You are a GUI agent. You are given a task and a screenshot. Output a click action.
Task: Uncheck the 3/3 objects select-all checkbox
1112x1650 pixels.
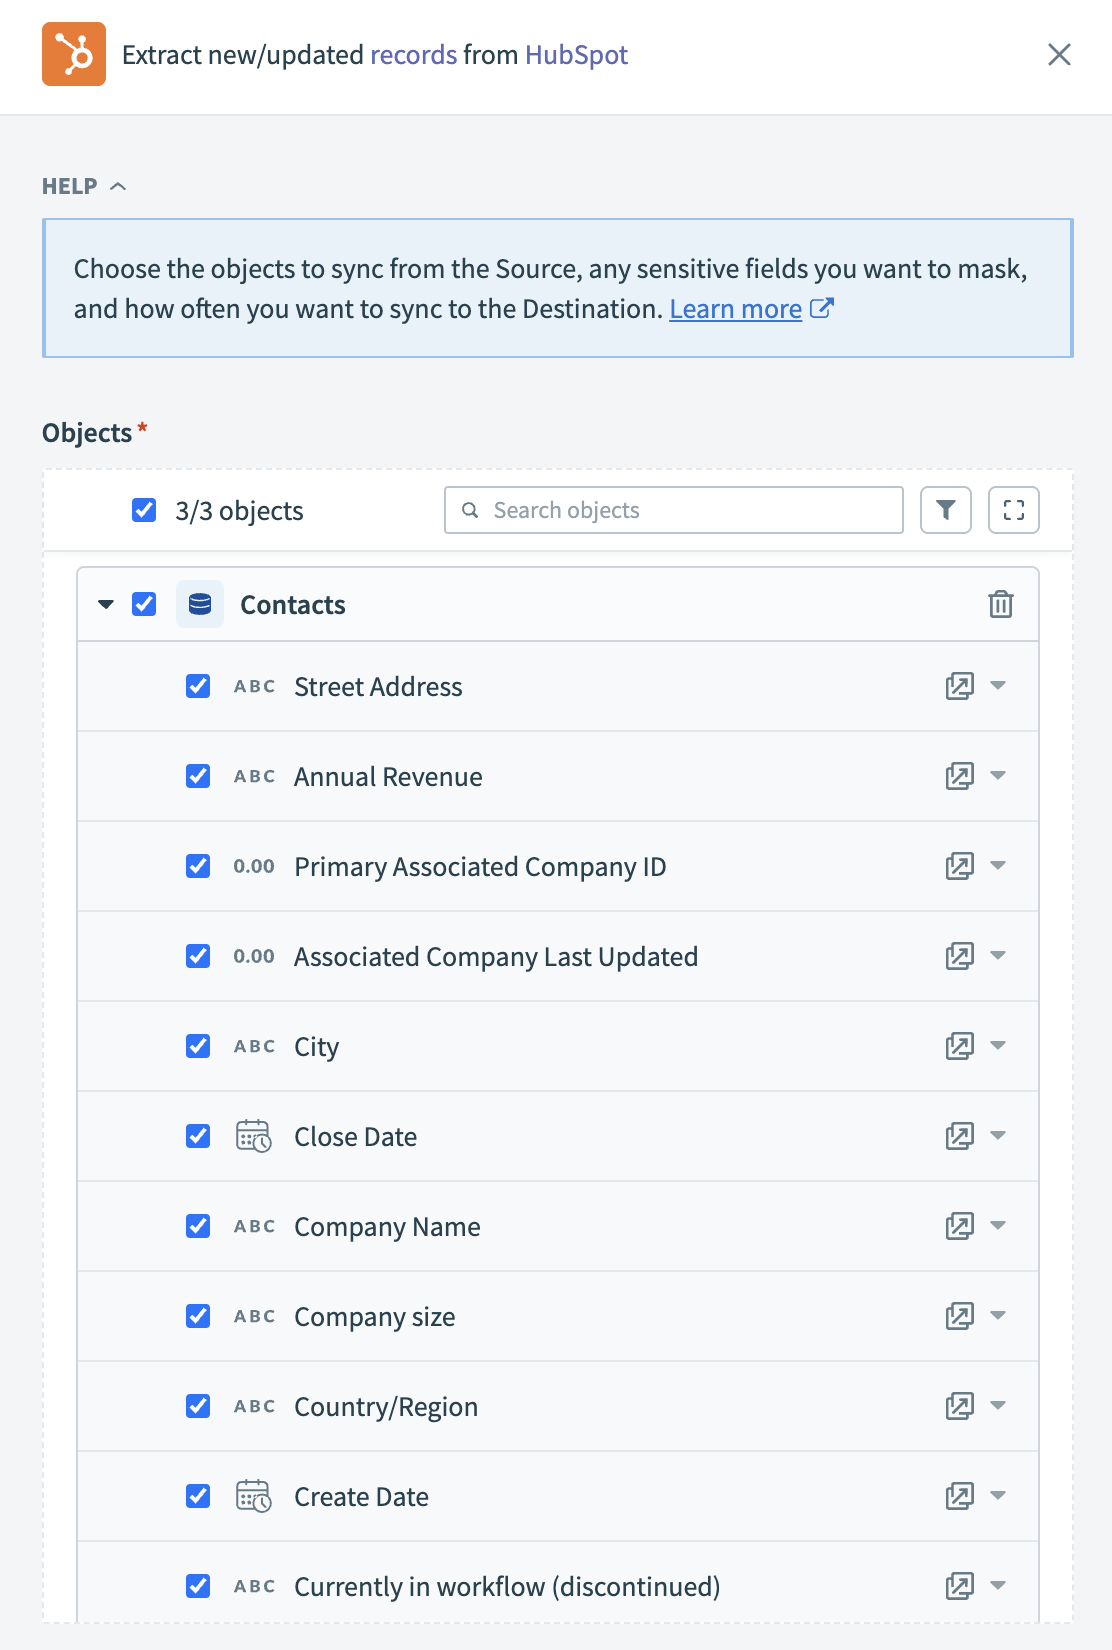coord(144,510)
